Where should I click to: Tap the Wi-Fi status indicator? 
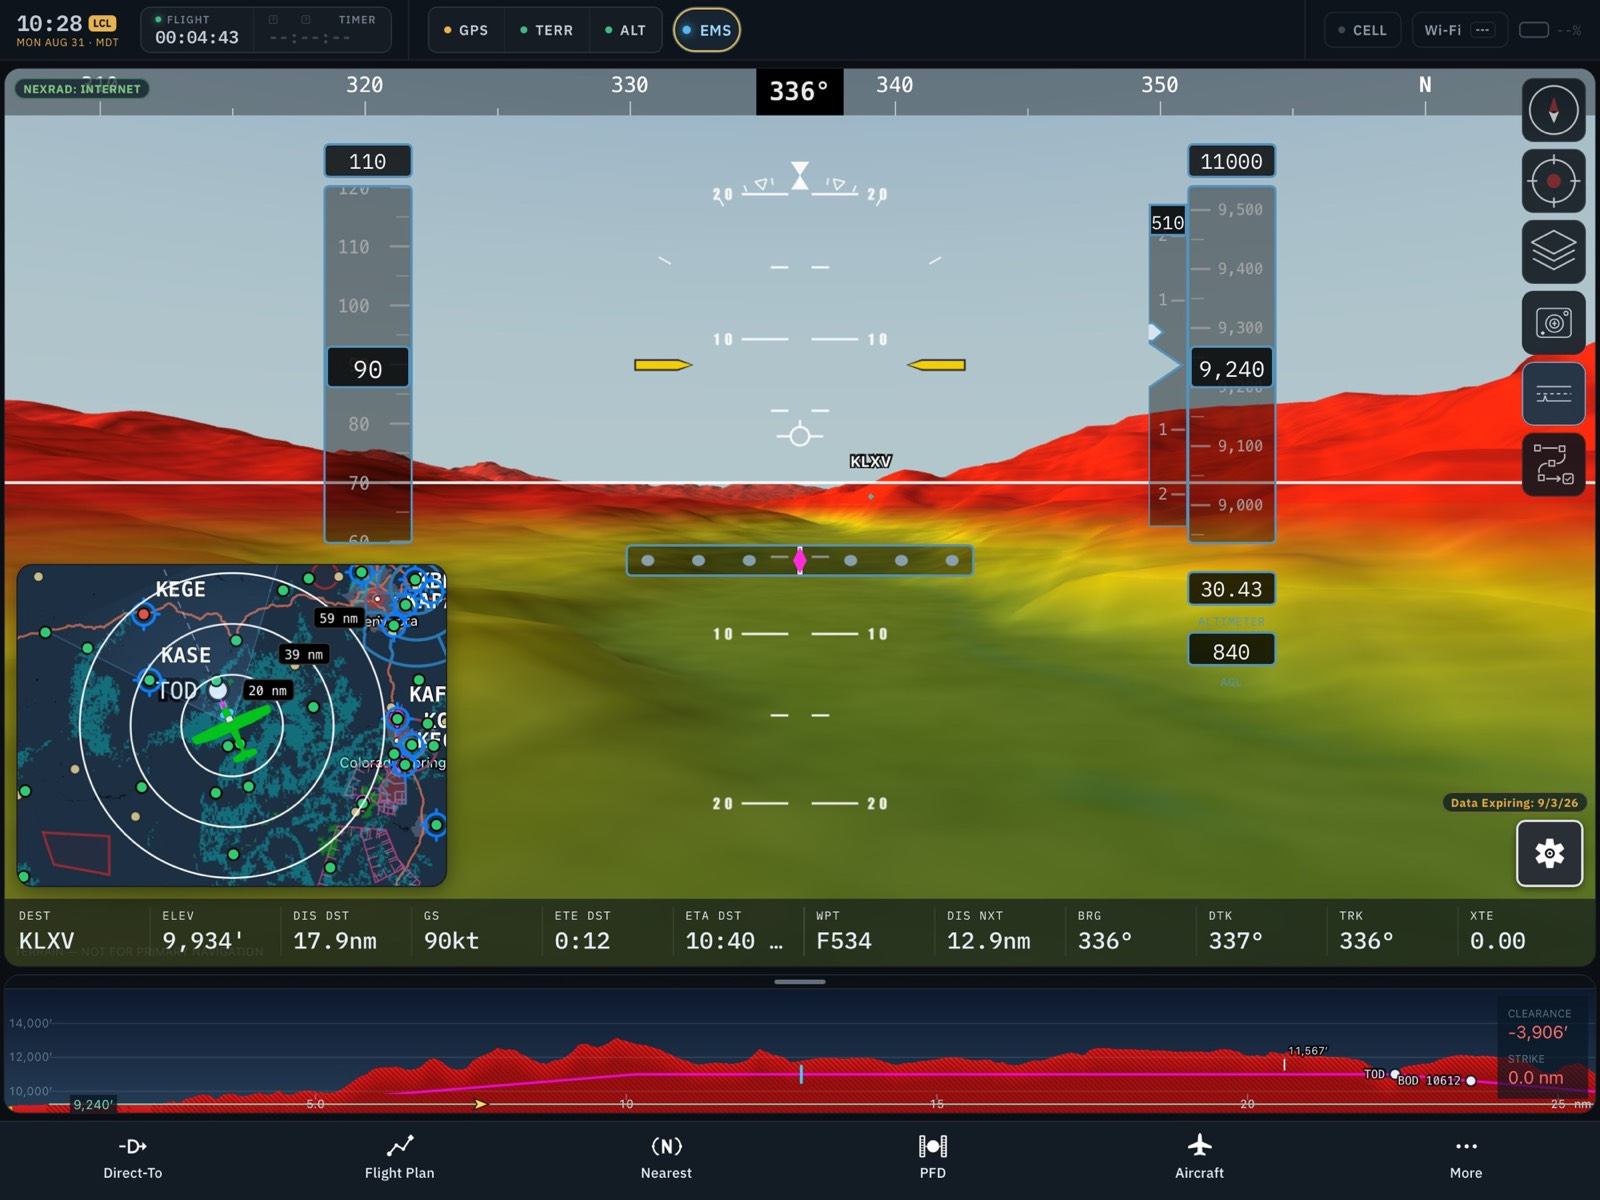pyautogui.click(x=1459, y=30)
